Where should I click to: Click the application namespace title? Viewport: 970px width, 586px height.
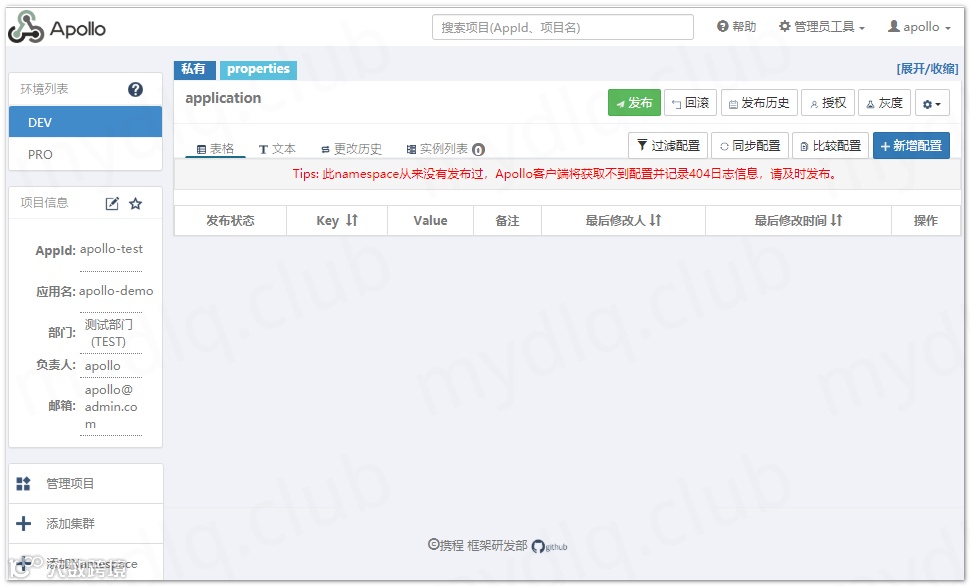(x=223, y=98)
